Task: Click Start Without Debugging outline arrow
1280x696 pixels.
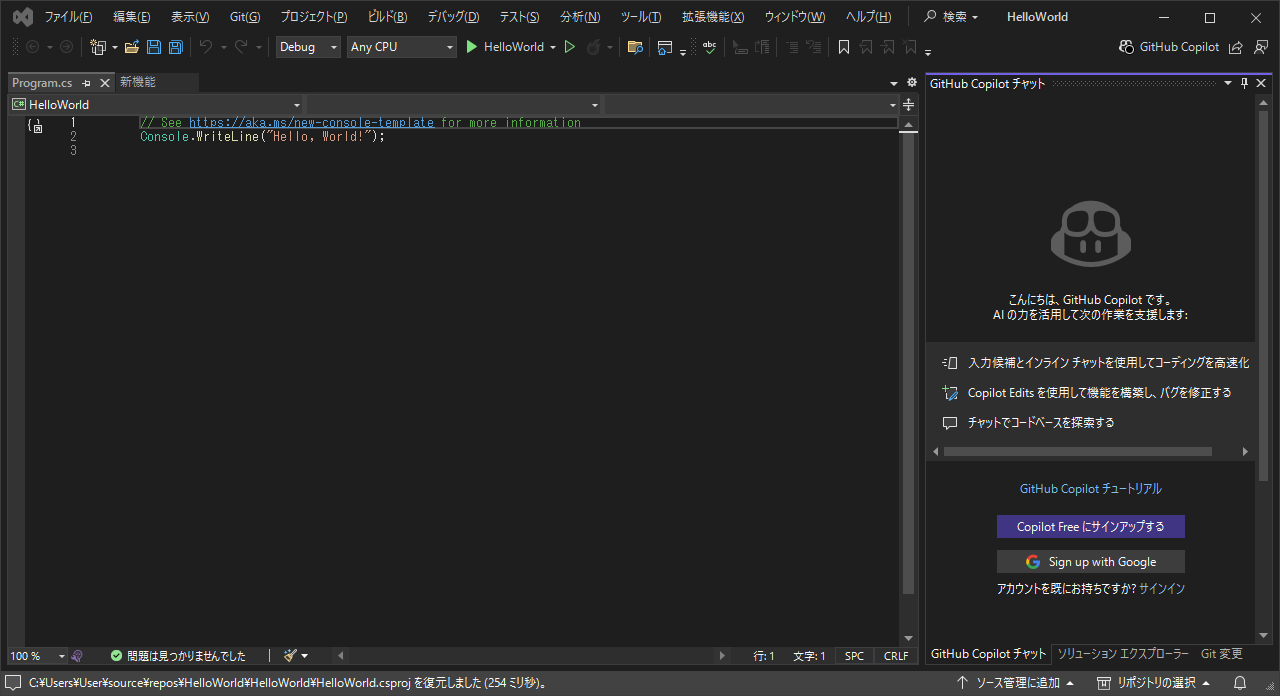Action: [570, 47]
